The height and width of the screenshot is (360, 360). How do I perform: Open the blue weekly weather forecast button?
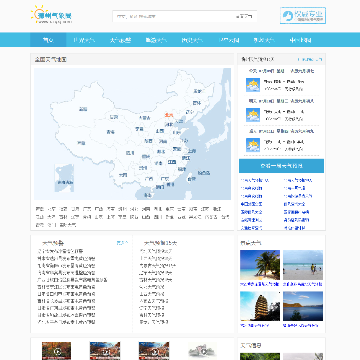point(281,166)
